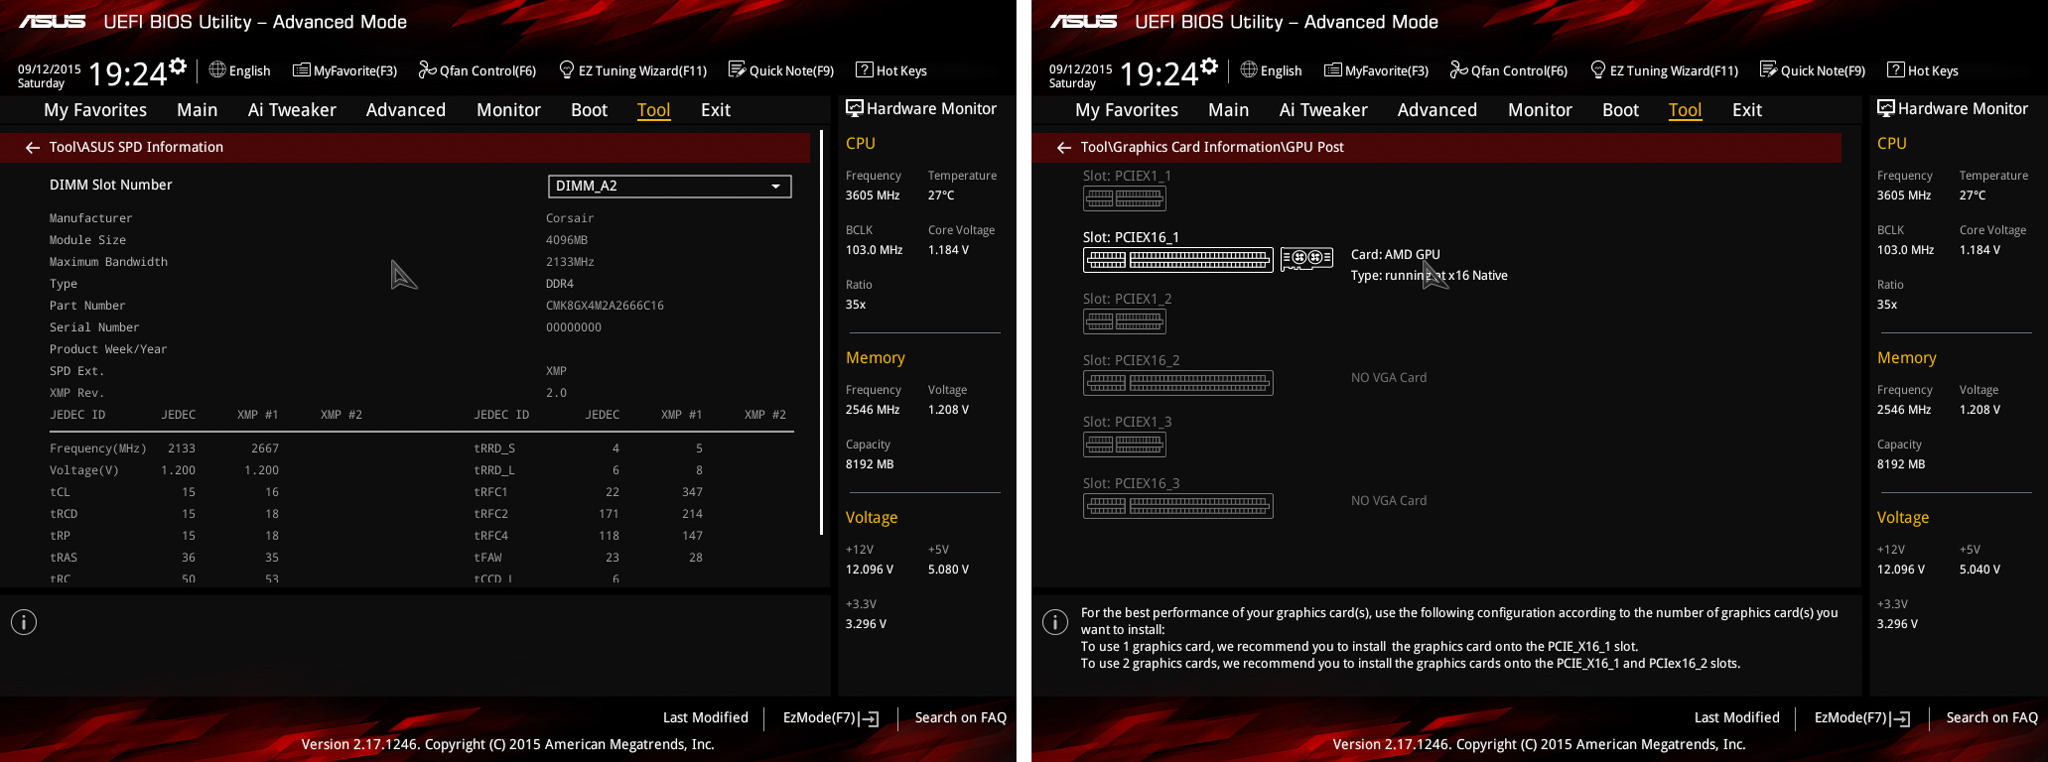Switch to Ai Tweaker tab on SPD Information screen
The image size is (2048, 762).
point(291,110)
